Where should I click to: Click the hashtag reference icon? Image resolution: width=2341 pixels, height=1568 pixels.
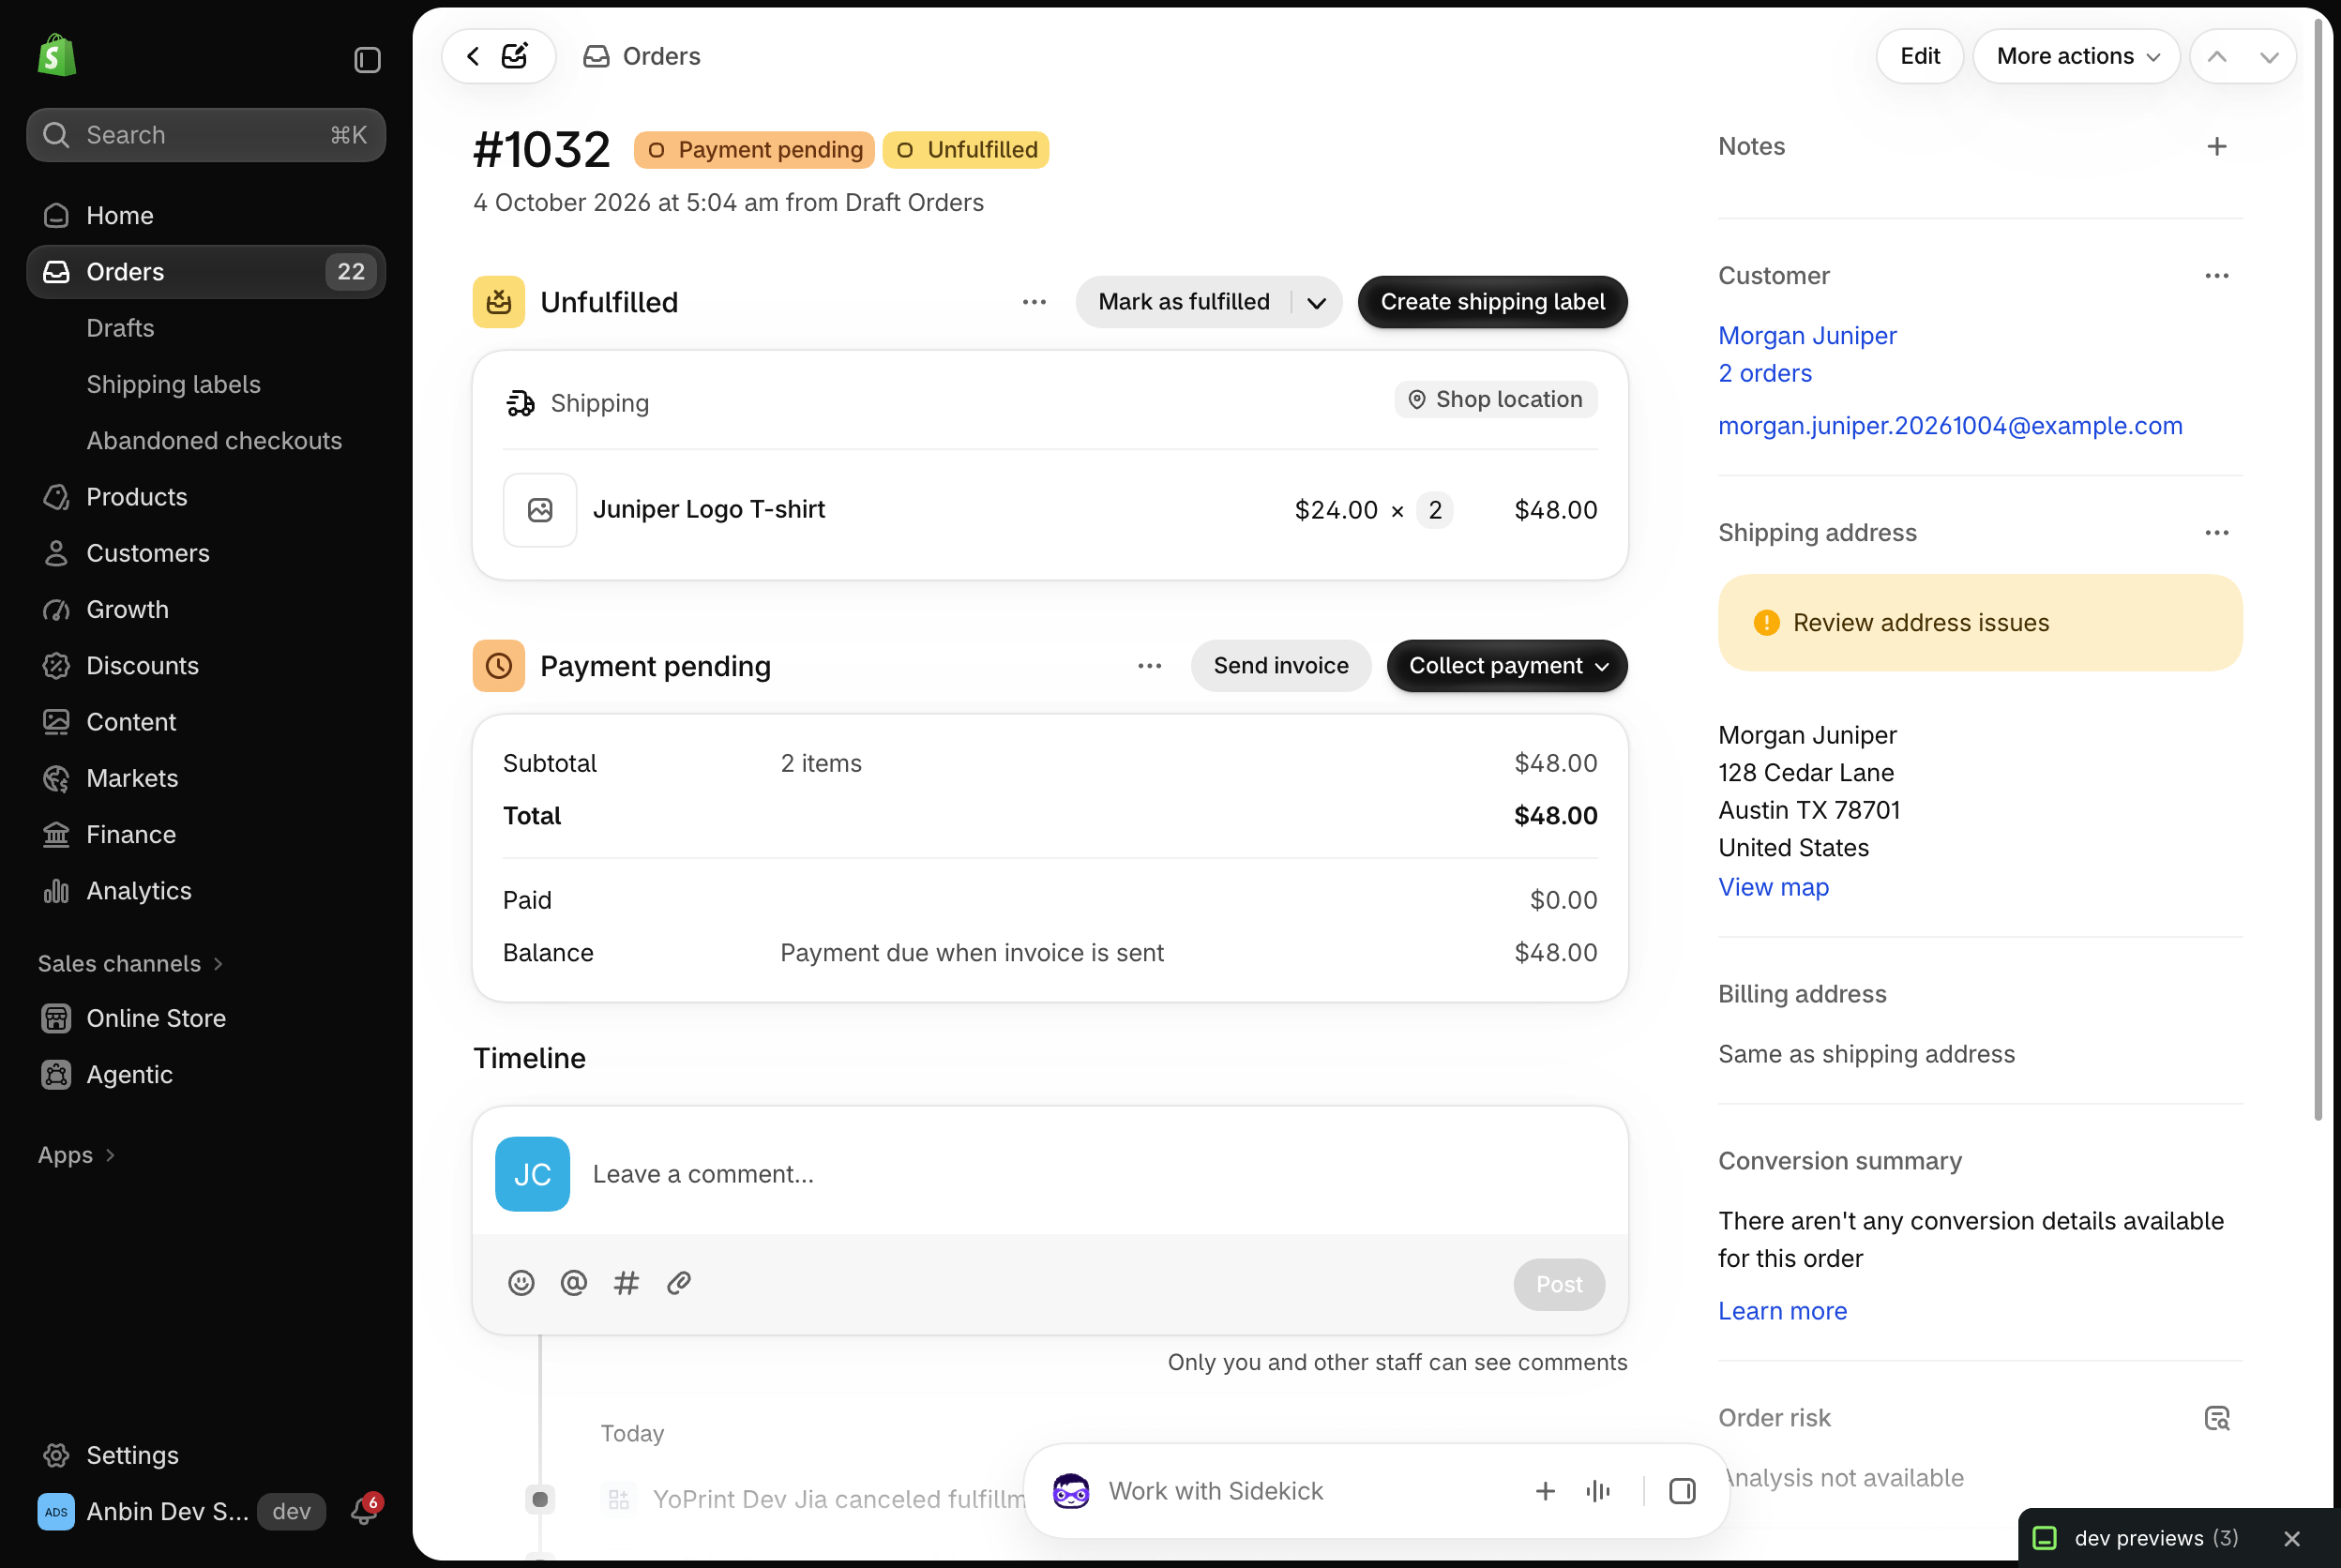626,1283
